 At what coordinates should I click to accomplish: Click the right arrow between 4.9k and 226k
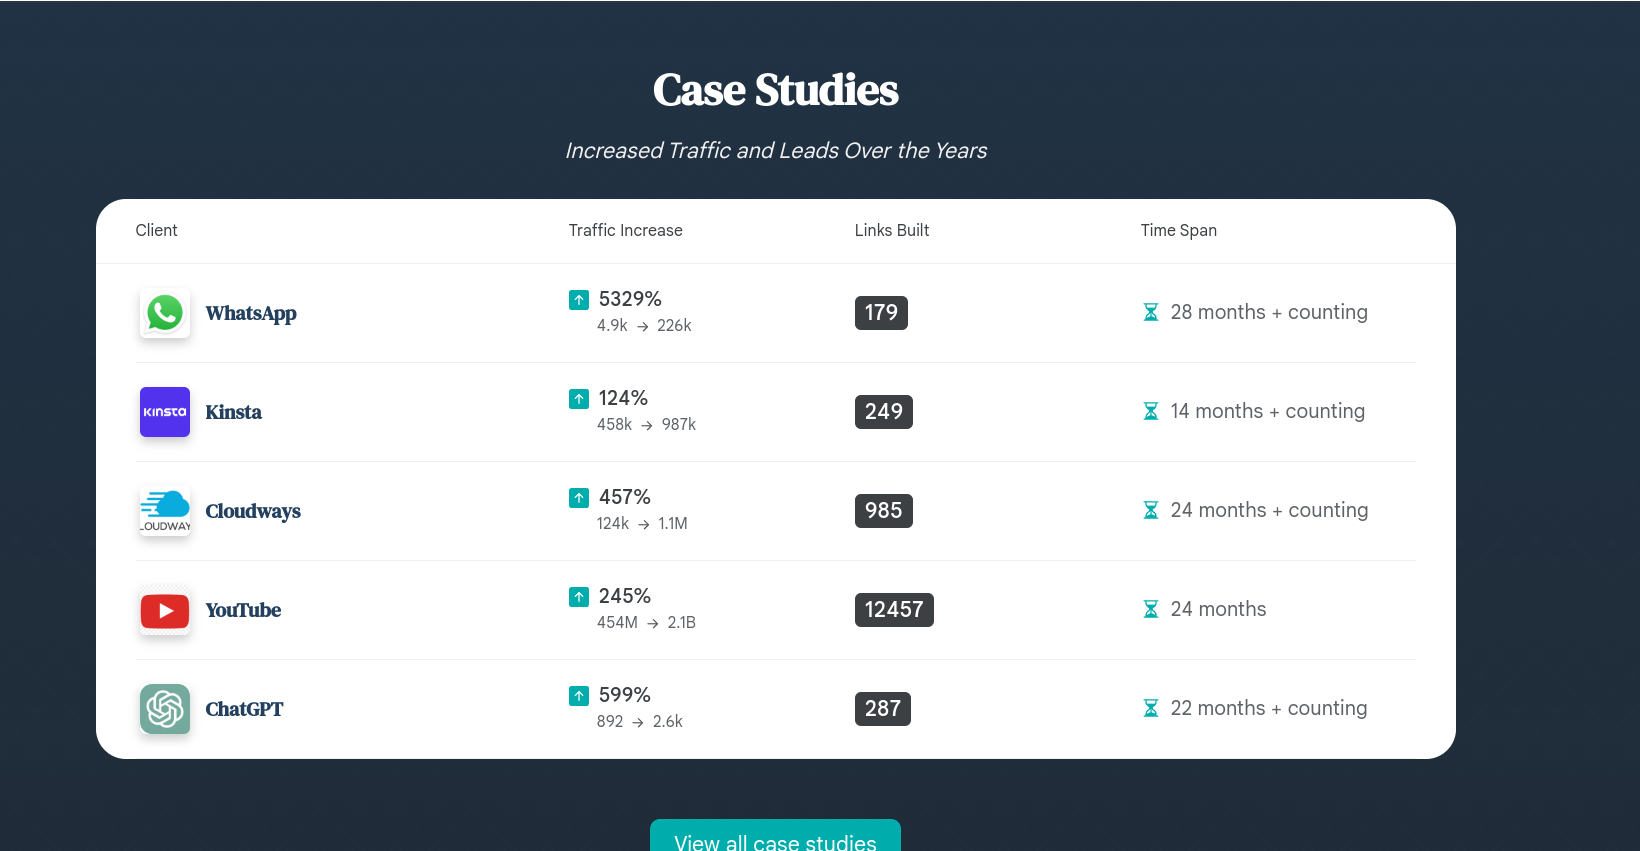click(643, 326)
